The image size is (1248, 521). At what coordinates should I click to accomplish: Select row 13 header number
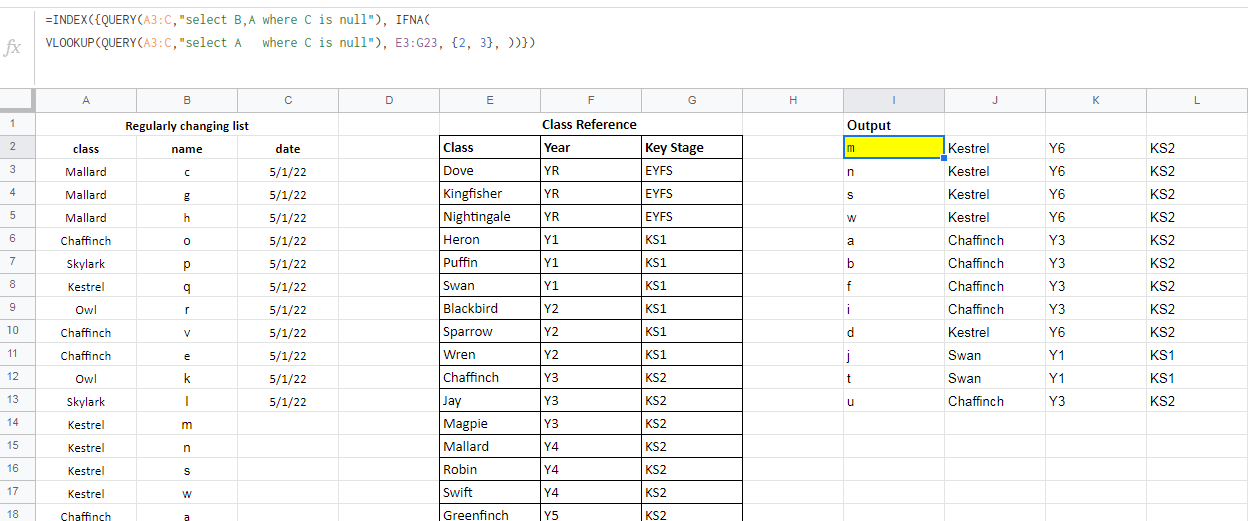coord(17,400)
